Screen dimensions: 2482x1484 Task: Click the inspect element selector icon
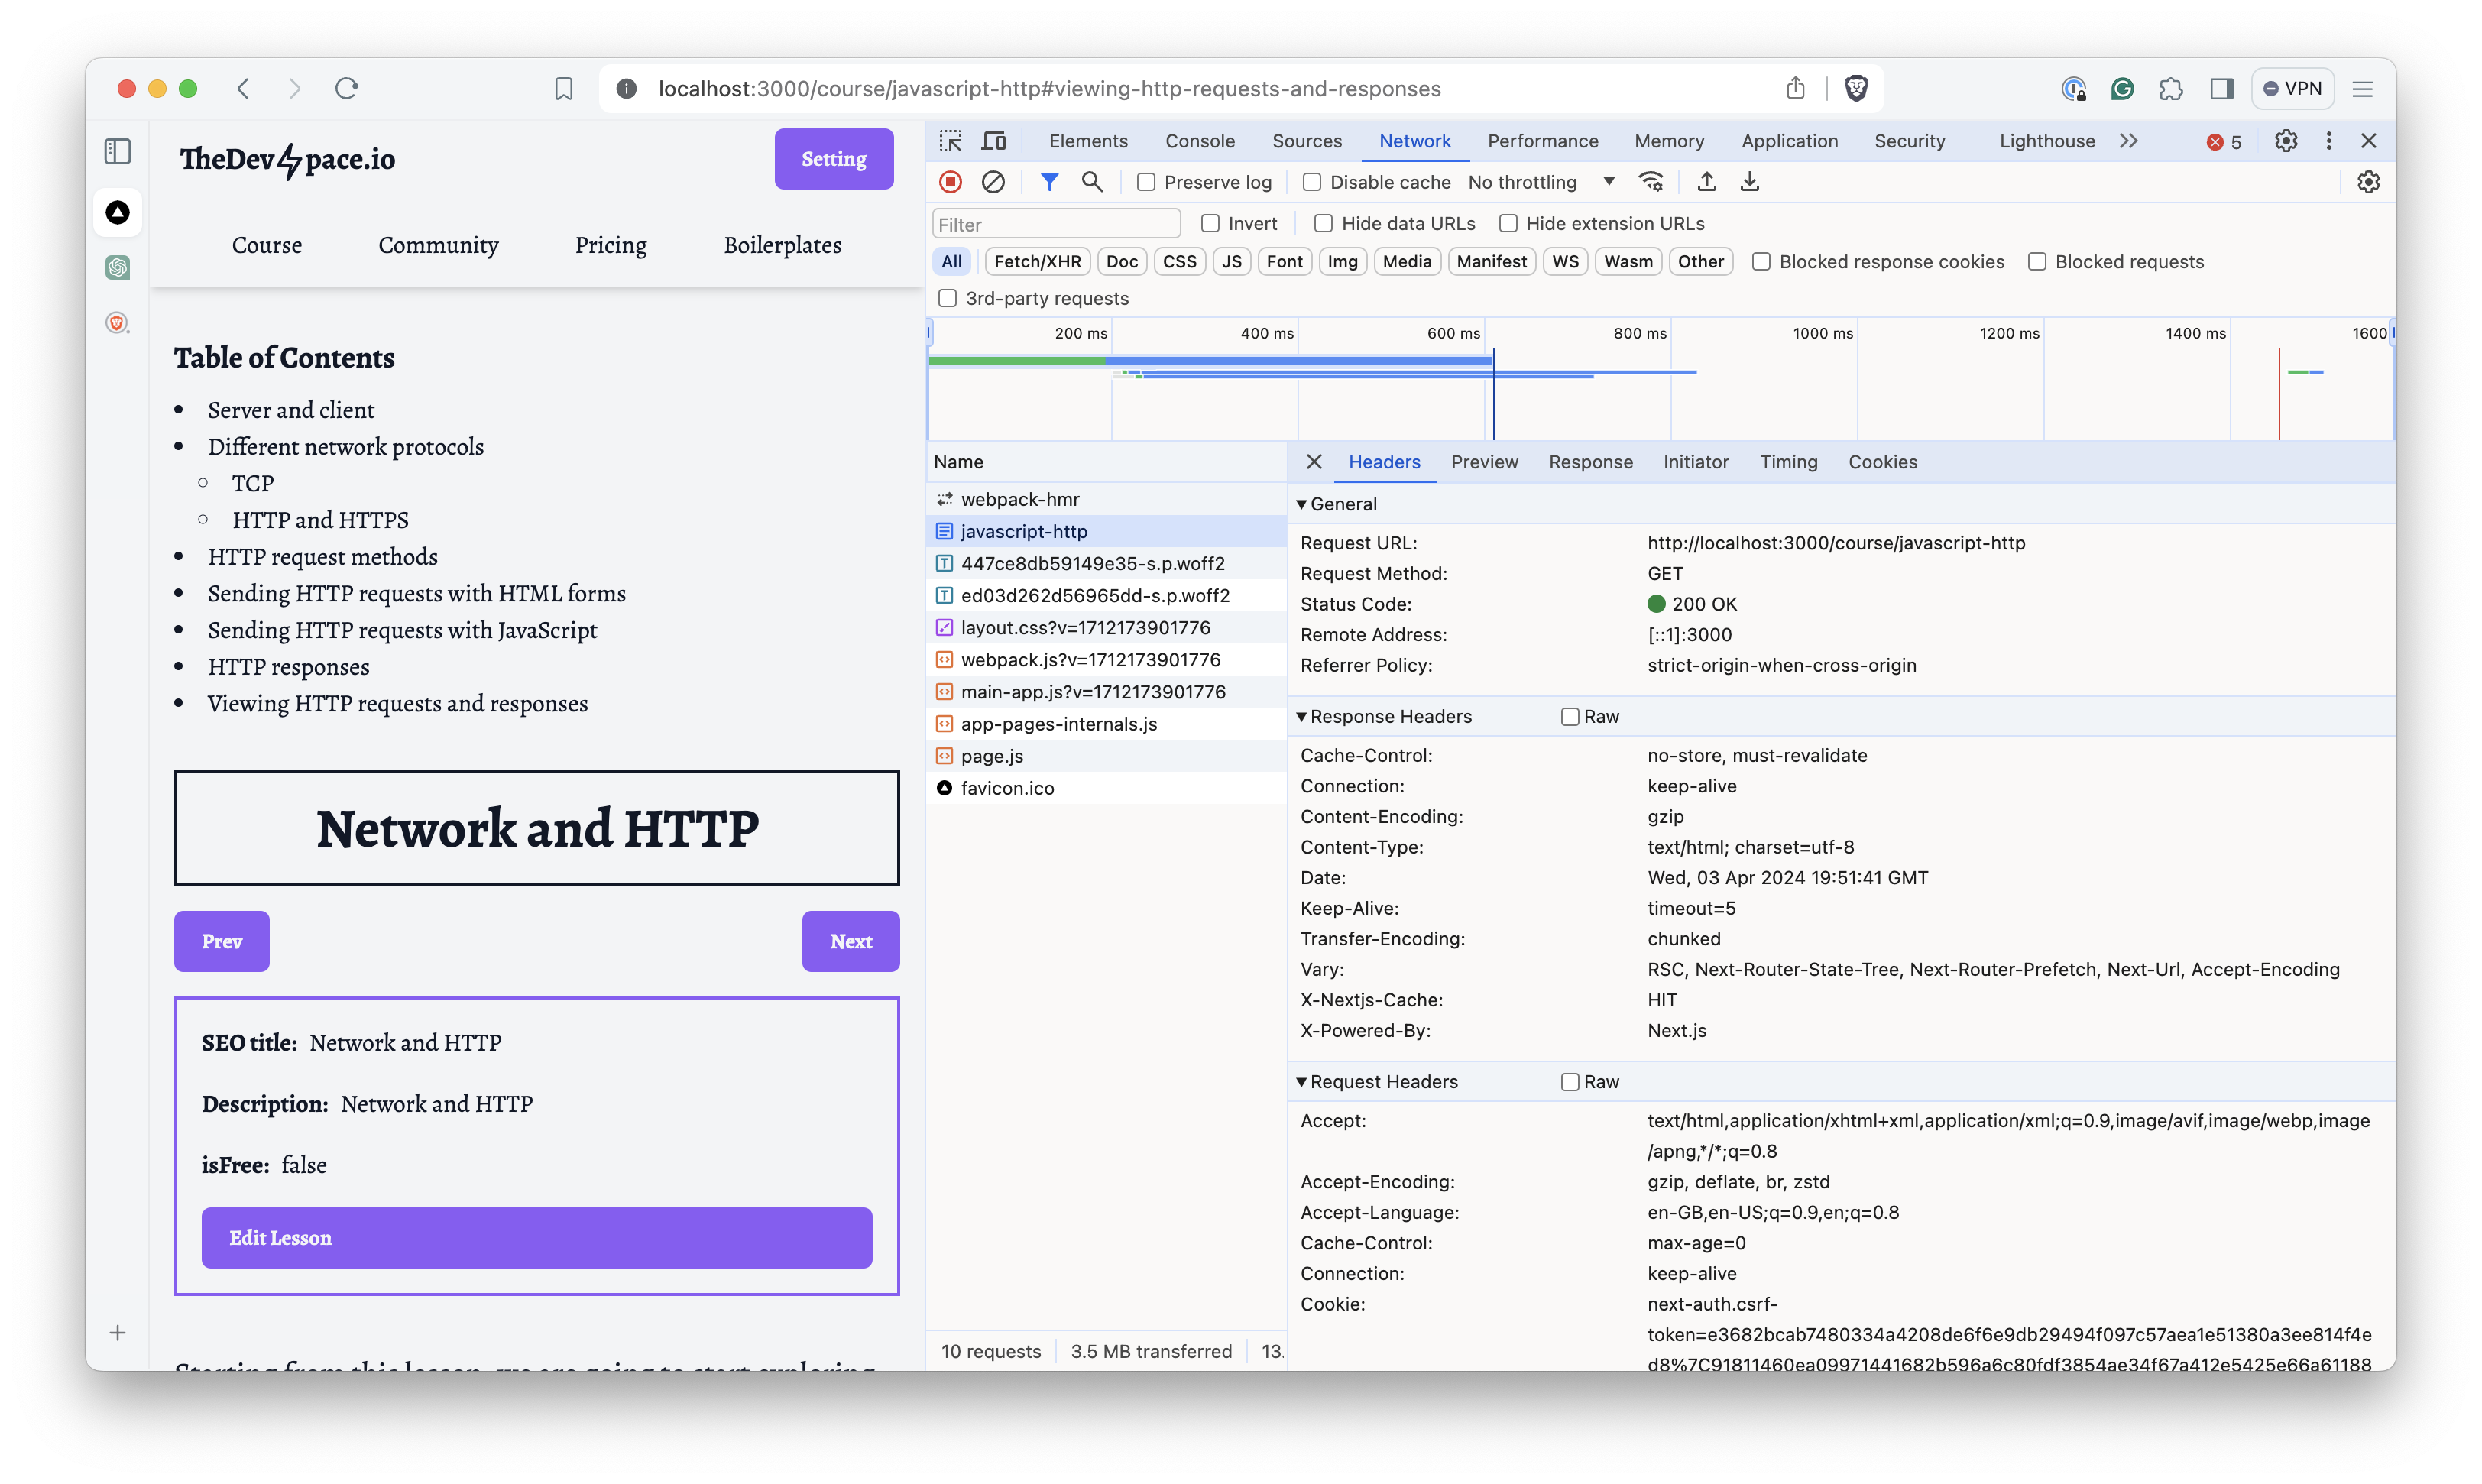tap(950, 141)
